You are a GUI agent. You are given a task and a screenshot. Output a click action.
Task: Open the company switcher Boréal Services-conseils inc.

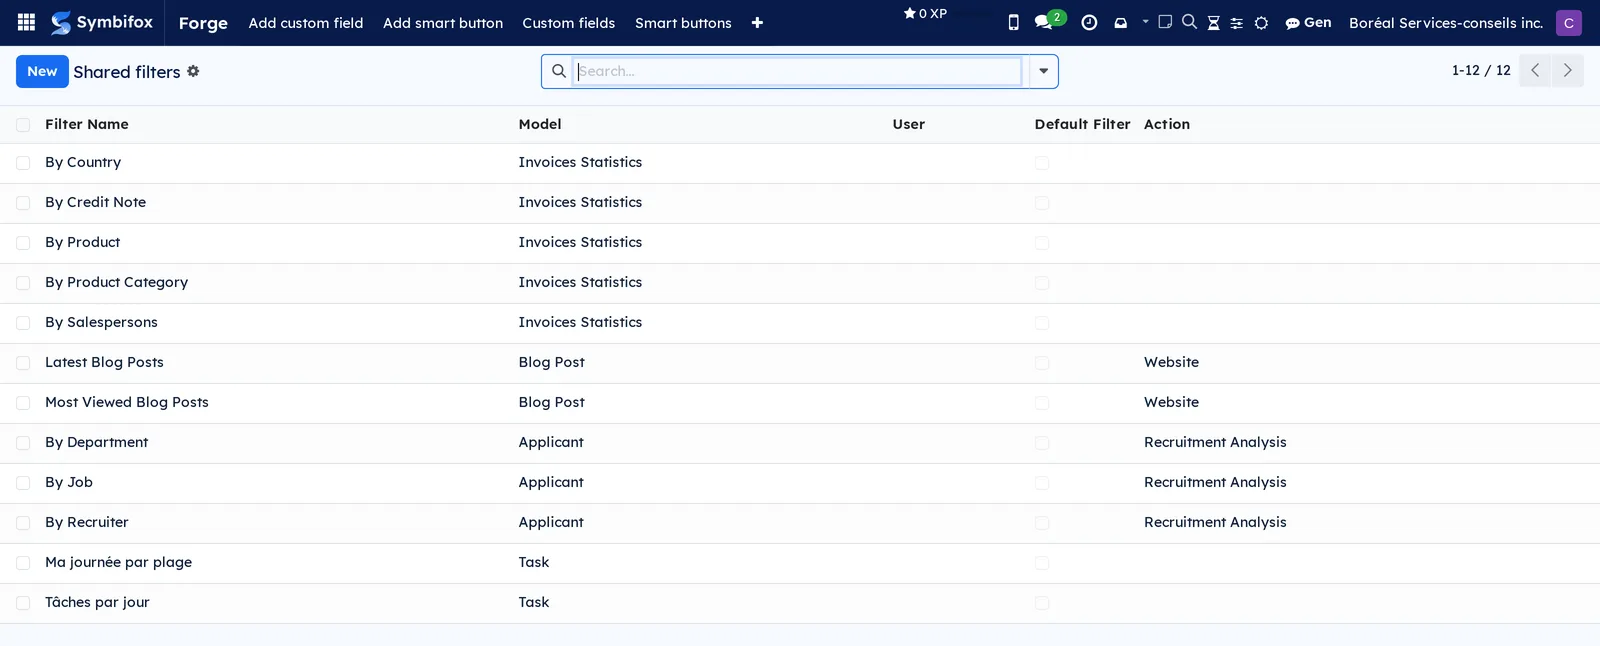tap(1445, 22)
